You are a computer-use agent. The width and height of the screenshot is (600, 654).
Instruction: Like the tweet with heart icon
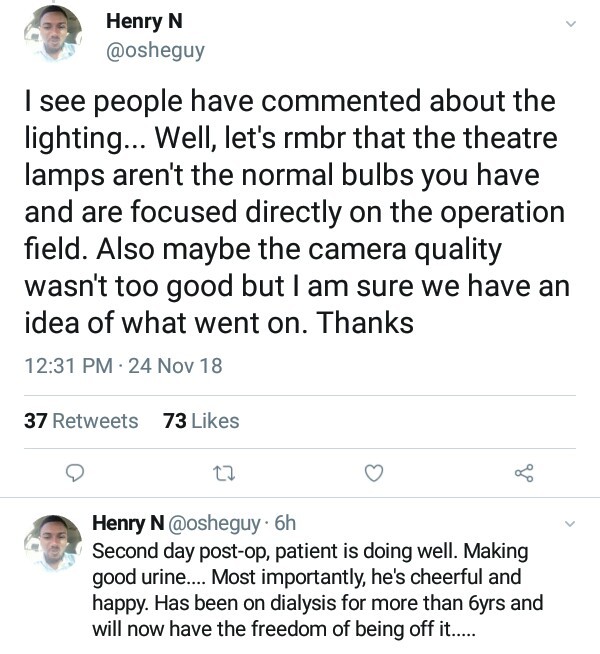point(374,473)
